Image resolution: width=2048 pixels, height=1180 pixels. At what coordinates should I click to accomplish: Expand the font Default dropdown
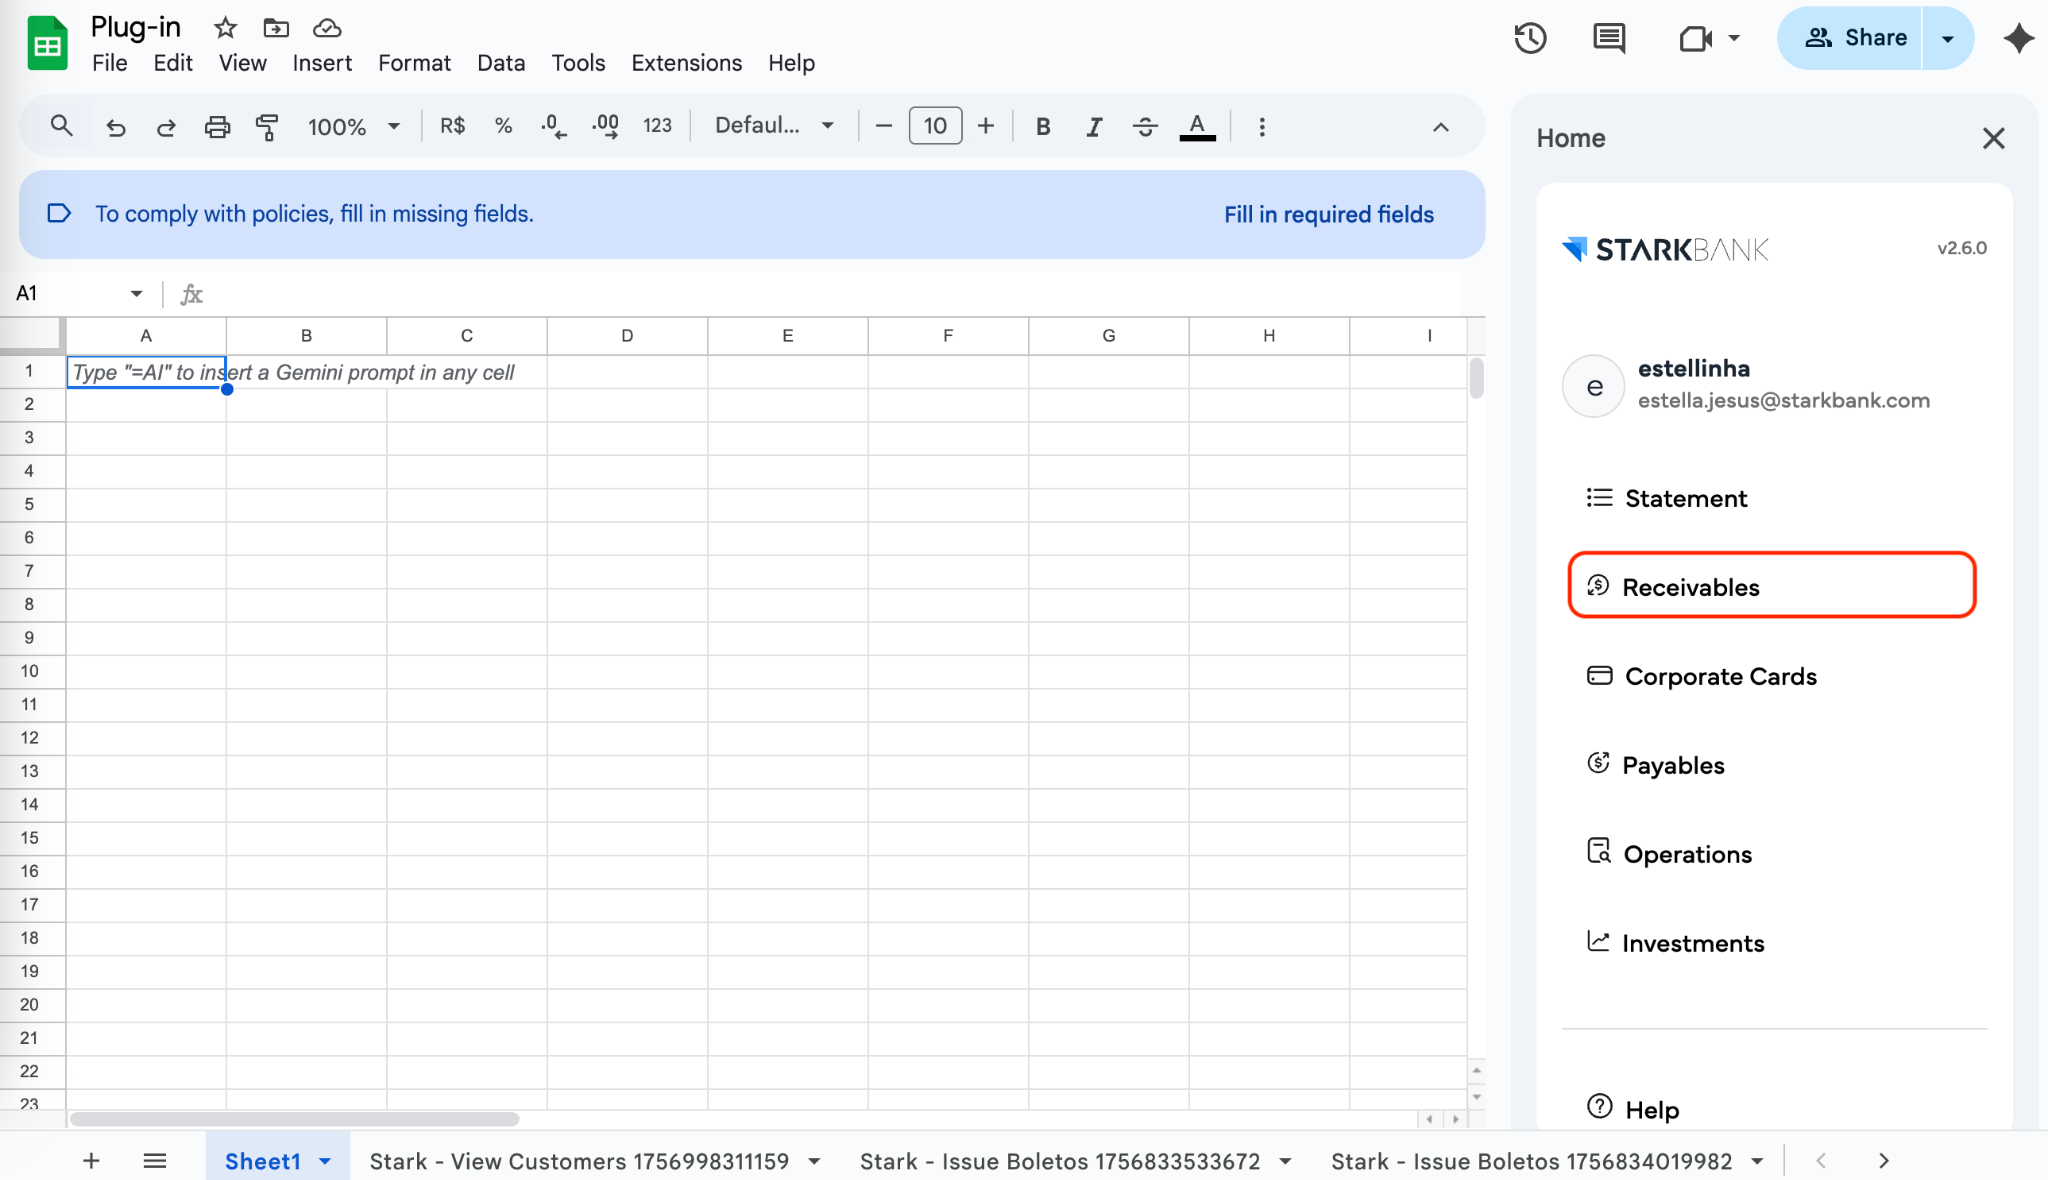[774, 126]
